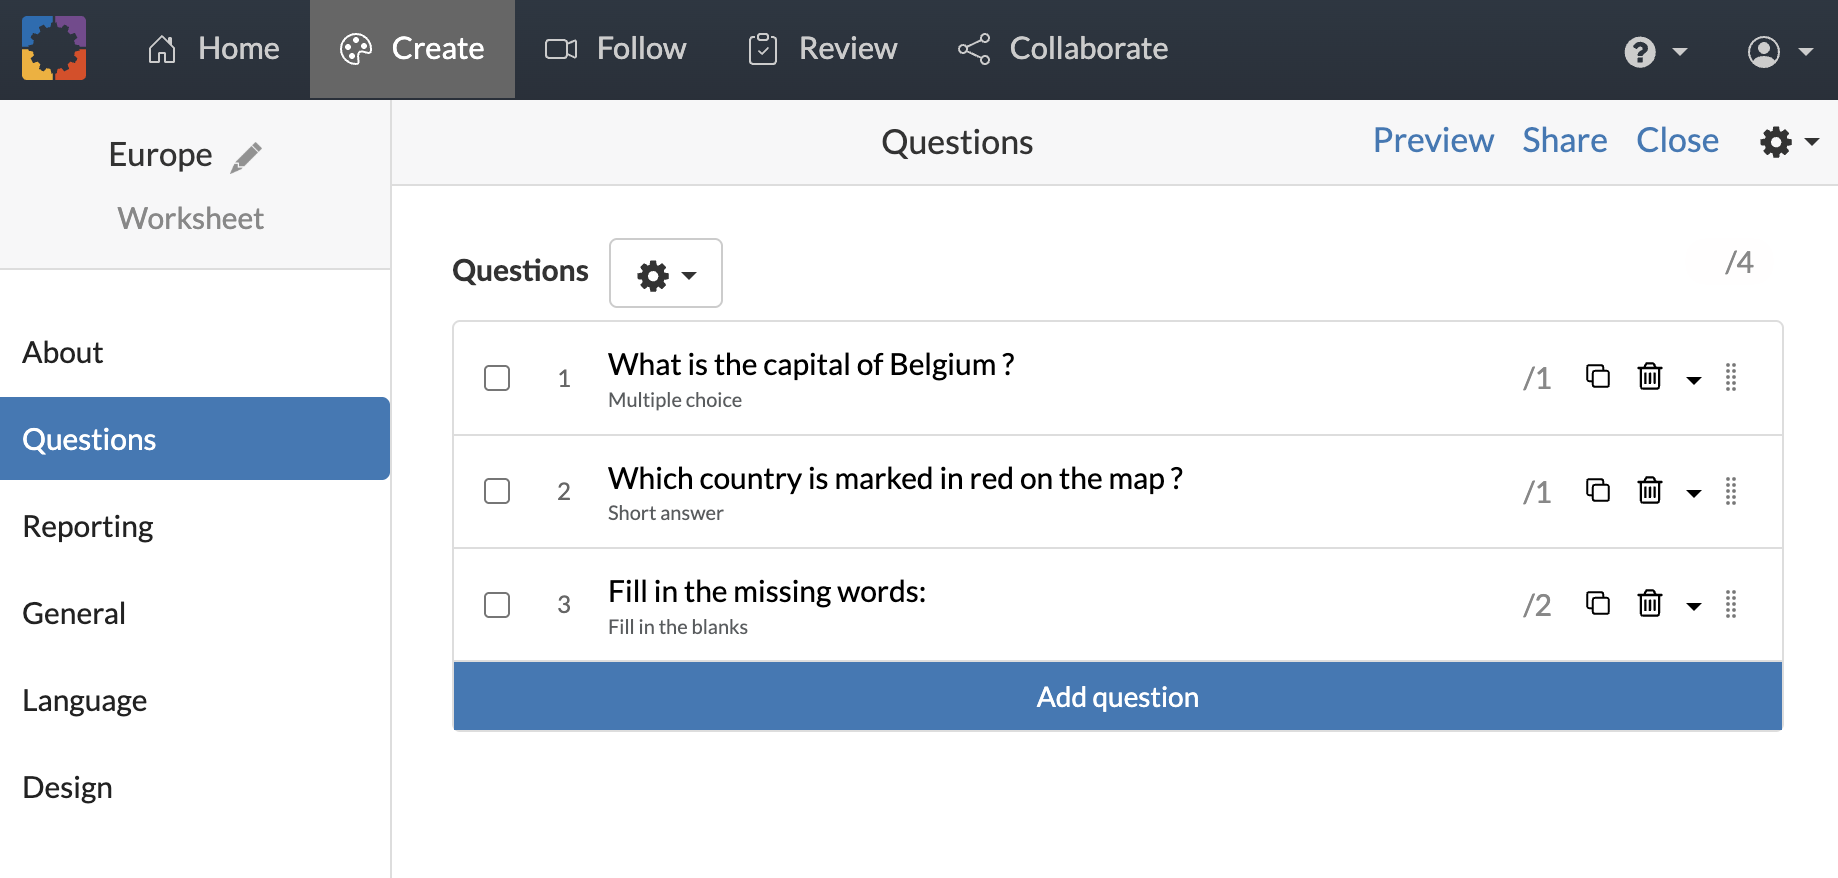
Task: Click the /2 score of missing words question
Action: point(1537,605)
